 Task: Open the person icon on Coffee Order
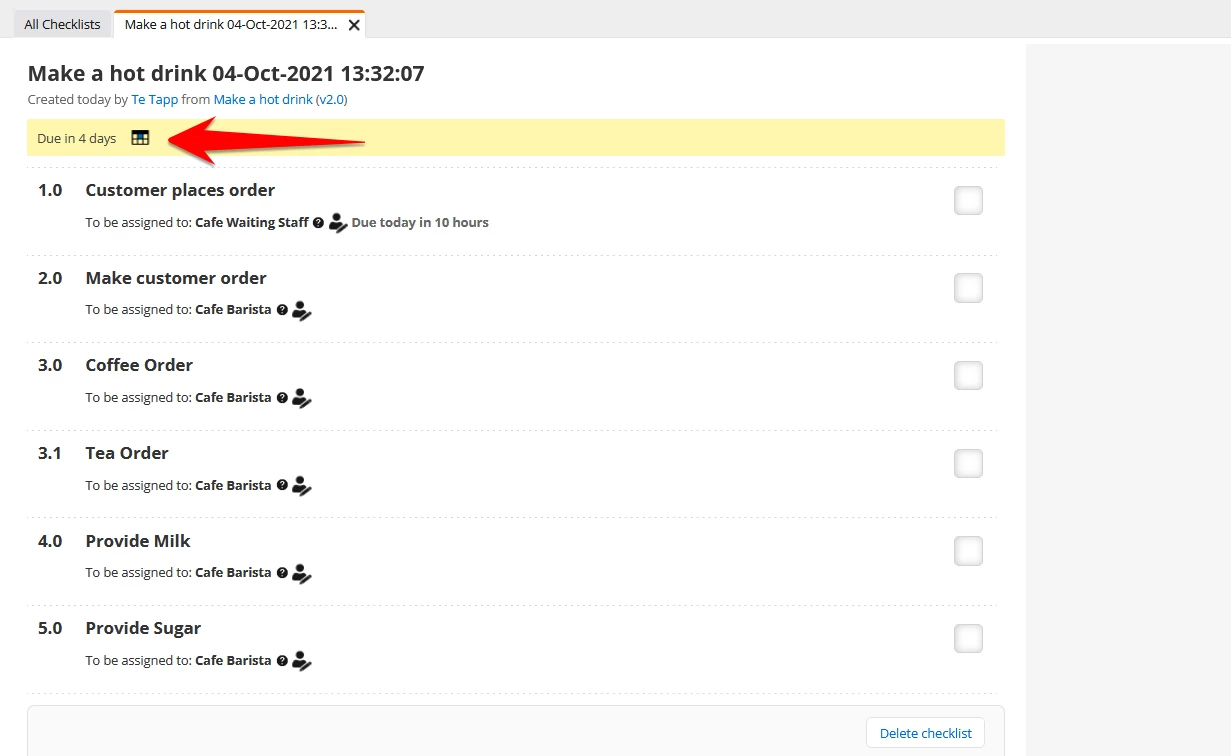[x=301, y=397]
